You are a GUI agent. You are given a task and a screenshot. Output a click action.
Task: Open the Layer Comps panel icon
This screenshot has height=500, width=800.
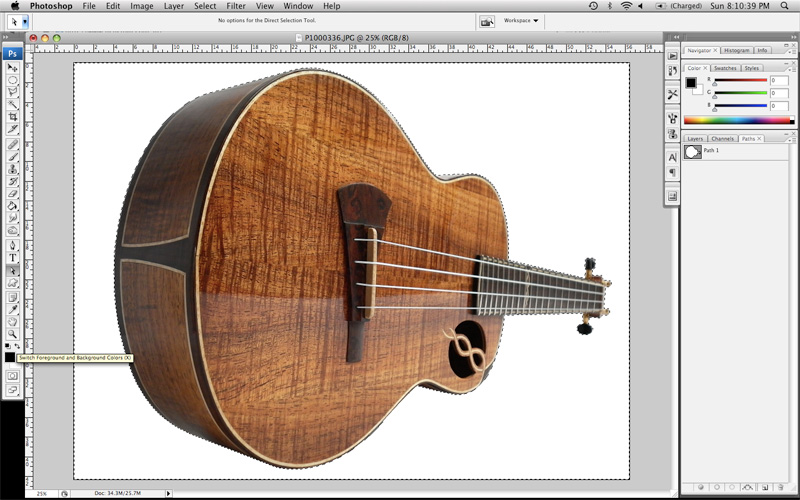tap(672, 196)
